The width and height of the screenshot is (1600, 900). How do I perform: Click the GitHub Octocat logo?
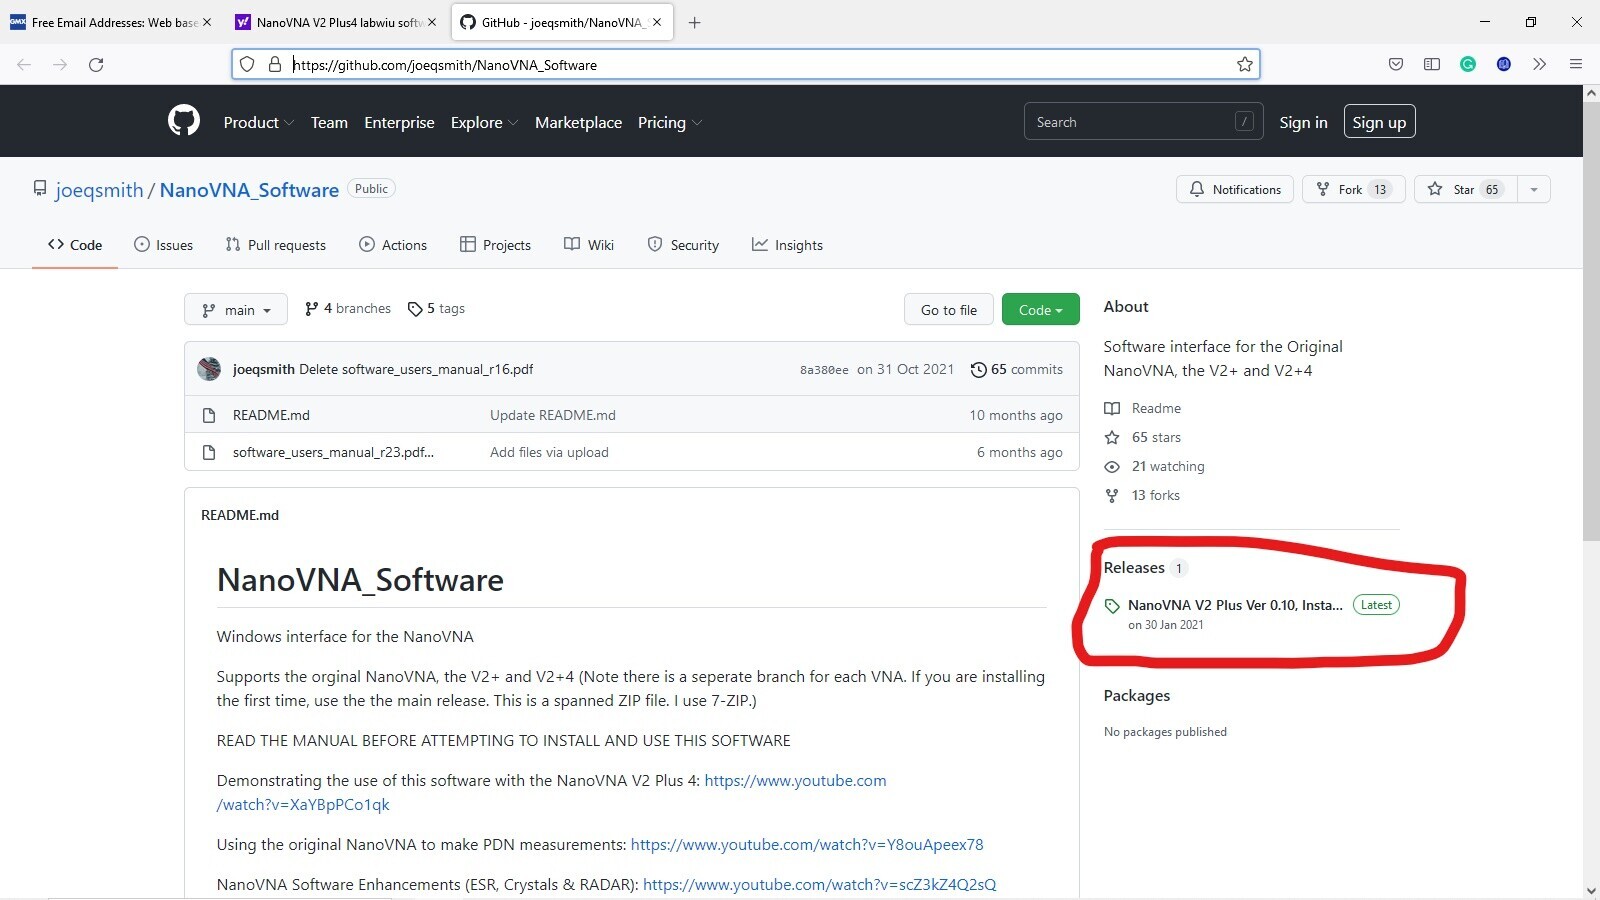click(184, 121)
